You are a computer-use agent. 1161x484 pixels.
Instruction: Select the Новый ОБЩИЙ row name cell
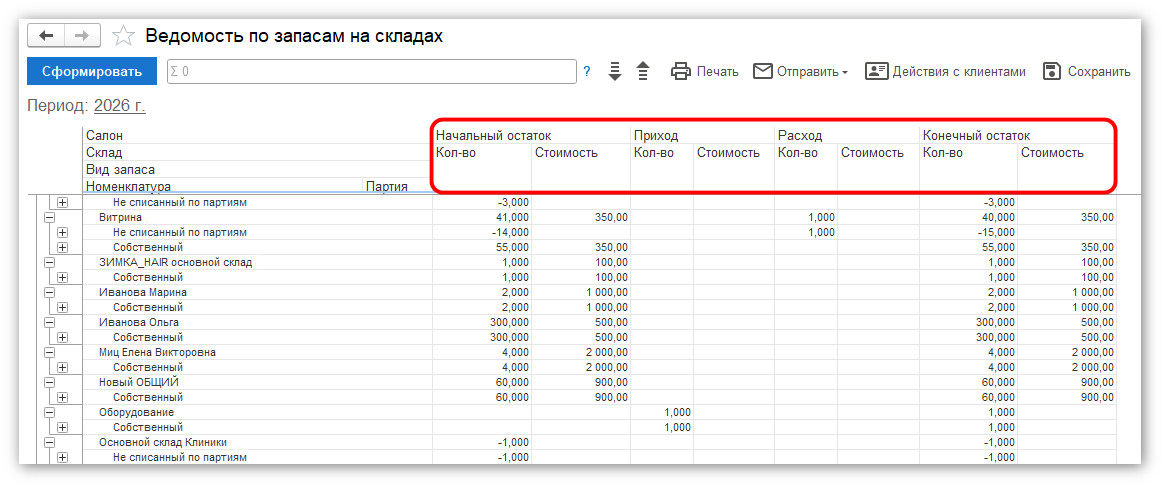coord(257,382)
